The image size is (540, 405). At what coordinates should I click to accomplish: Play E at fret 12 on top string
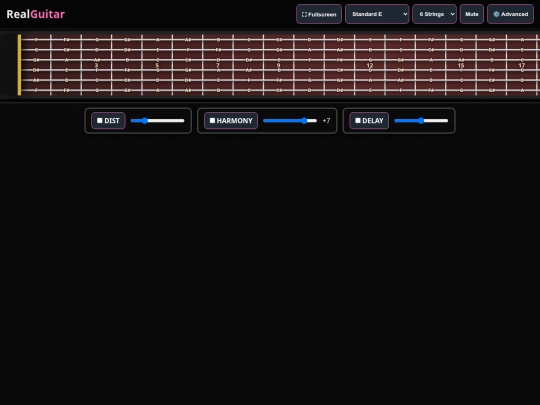[x=370, y=40]
